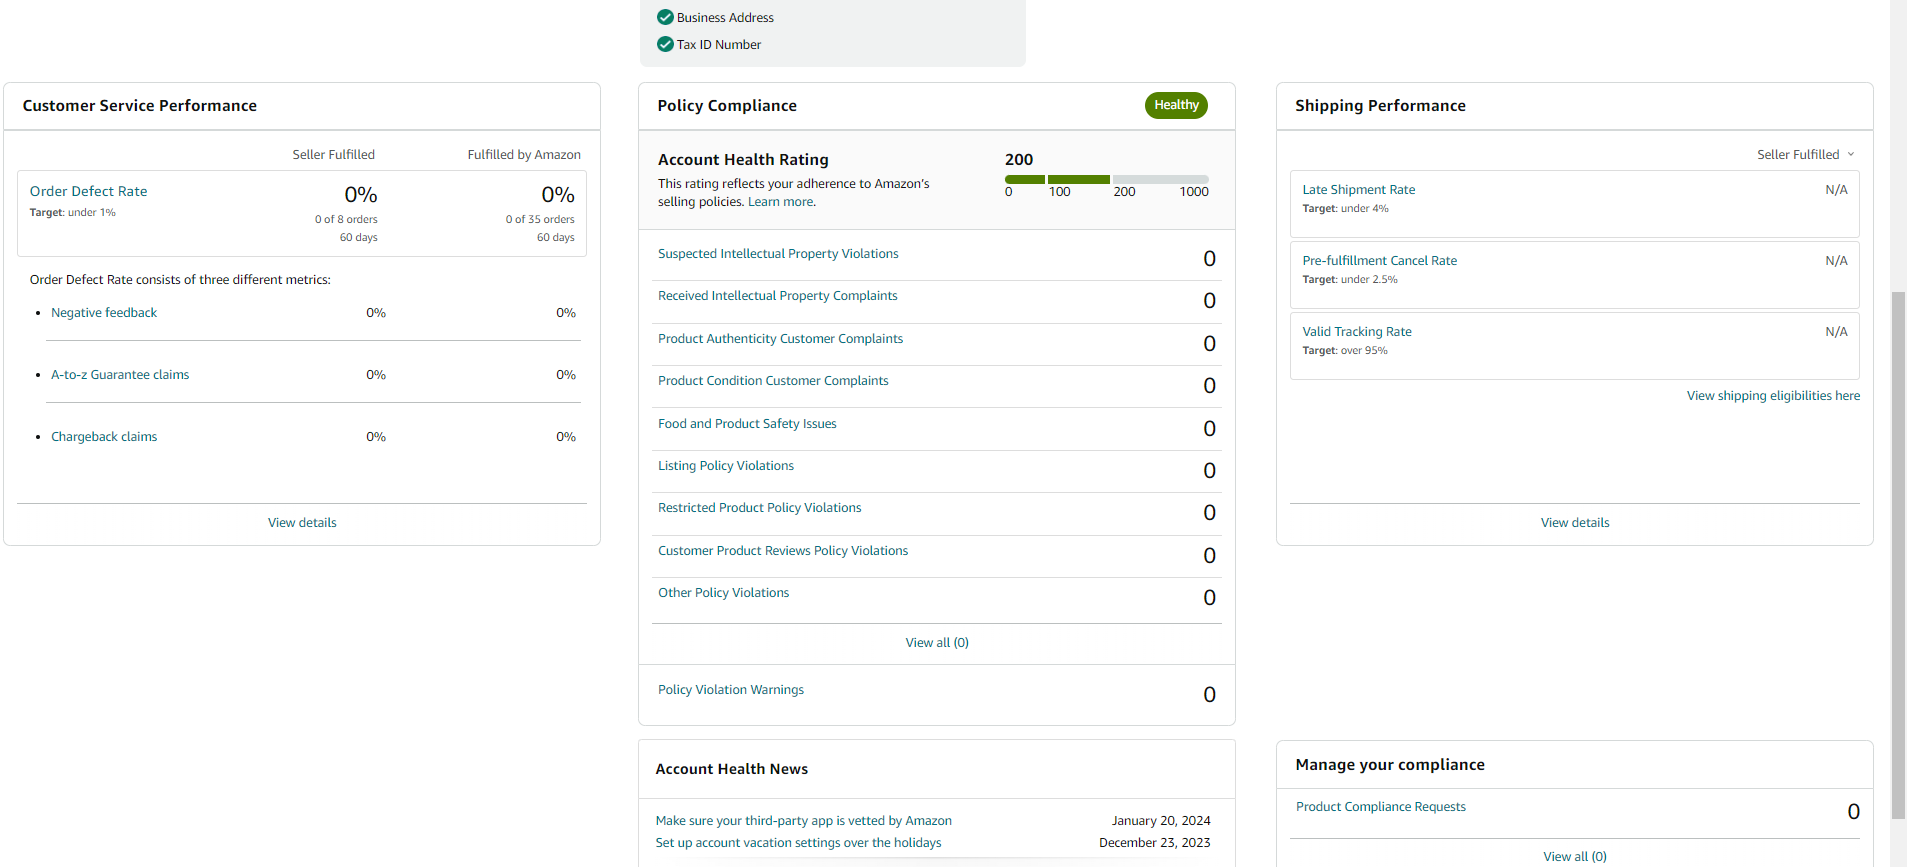Open the Pre-fulfillment Cancel Rate link
The image size is (1907, 867).
pyautogui.click(x=1379, y=261)
